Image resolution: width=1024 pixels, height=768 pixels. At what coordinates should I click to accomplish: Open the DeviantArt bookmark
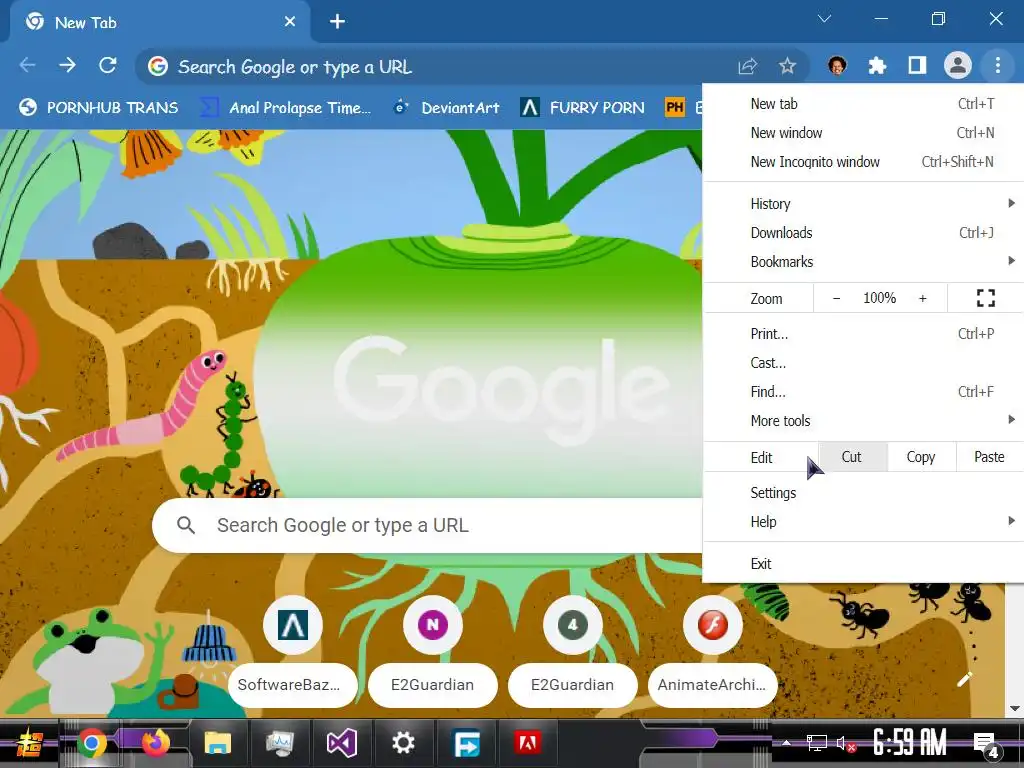pos(447,107)
